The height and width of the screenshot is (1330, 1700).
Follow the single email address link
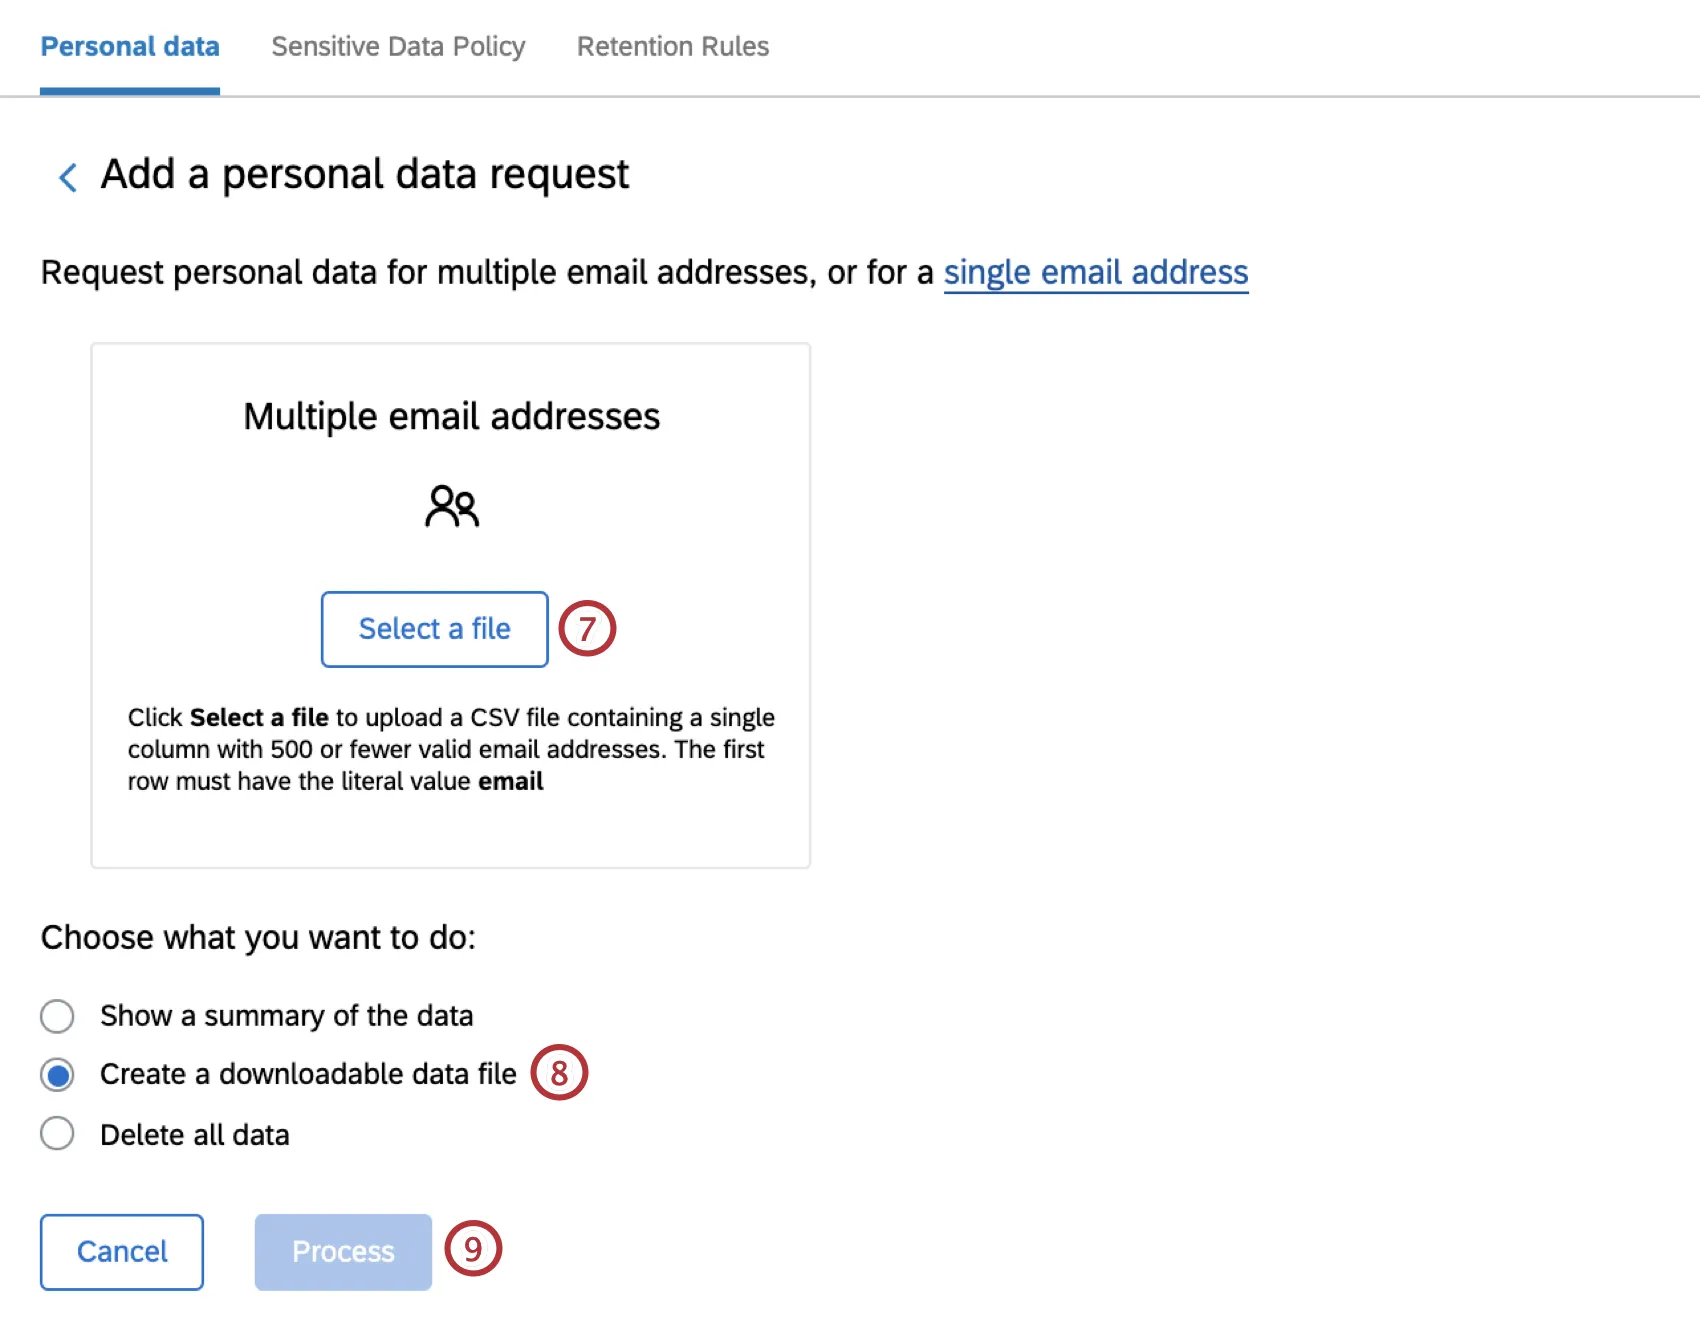click(1096, 272)
